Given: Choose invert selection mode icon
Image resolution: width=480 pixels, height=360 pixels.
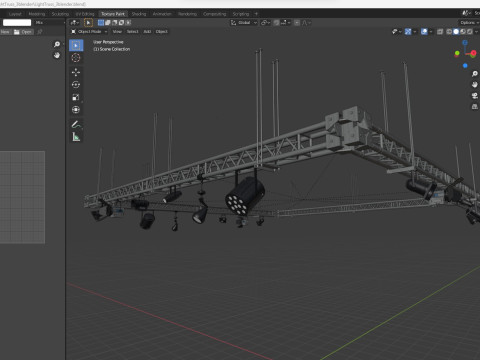Looking at the screenshot, I should (121, 23).
